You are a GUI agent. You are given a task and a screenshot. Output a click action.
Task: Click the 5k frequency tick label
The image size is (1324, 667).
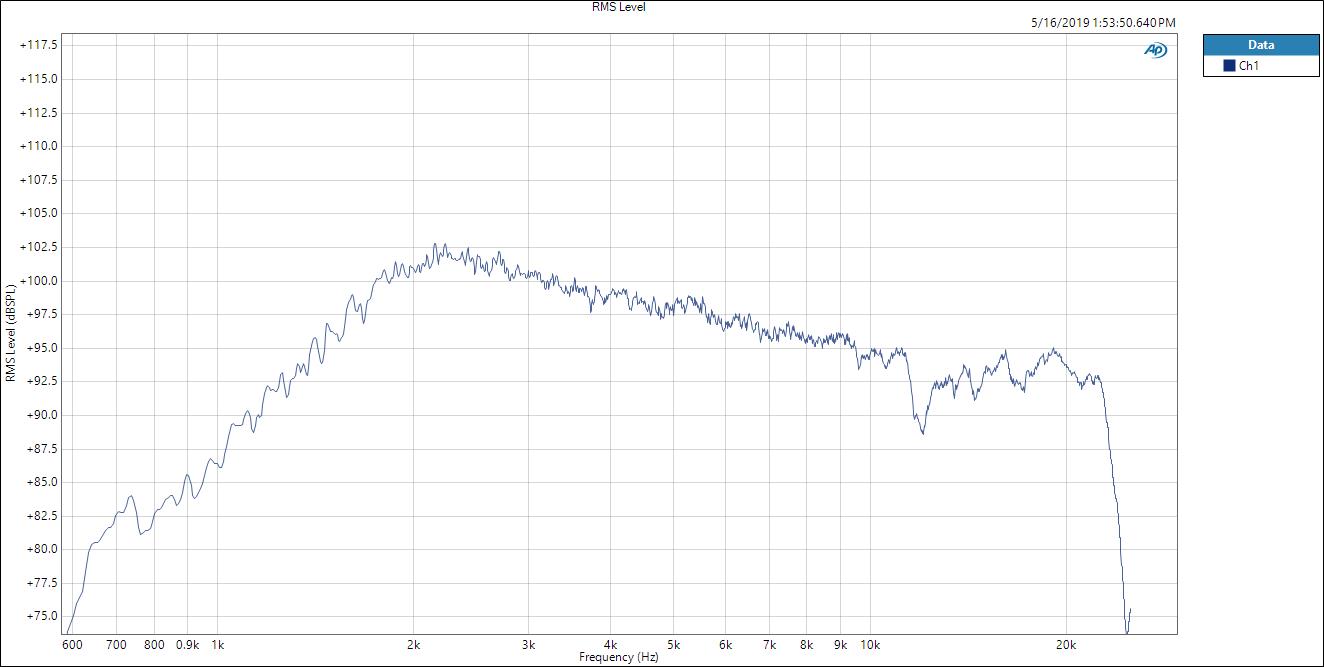[673, 646]
